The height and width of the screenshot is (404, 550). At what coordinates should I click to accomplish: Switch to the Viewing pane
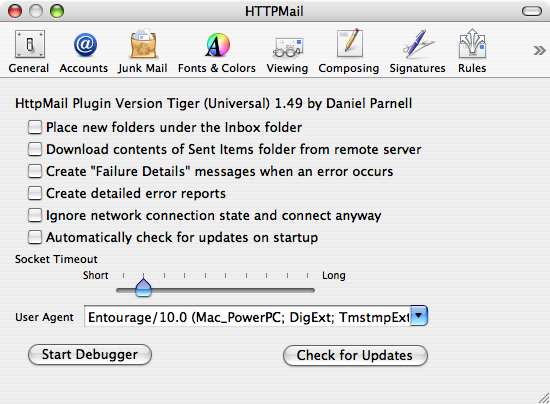(287, 52)
